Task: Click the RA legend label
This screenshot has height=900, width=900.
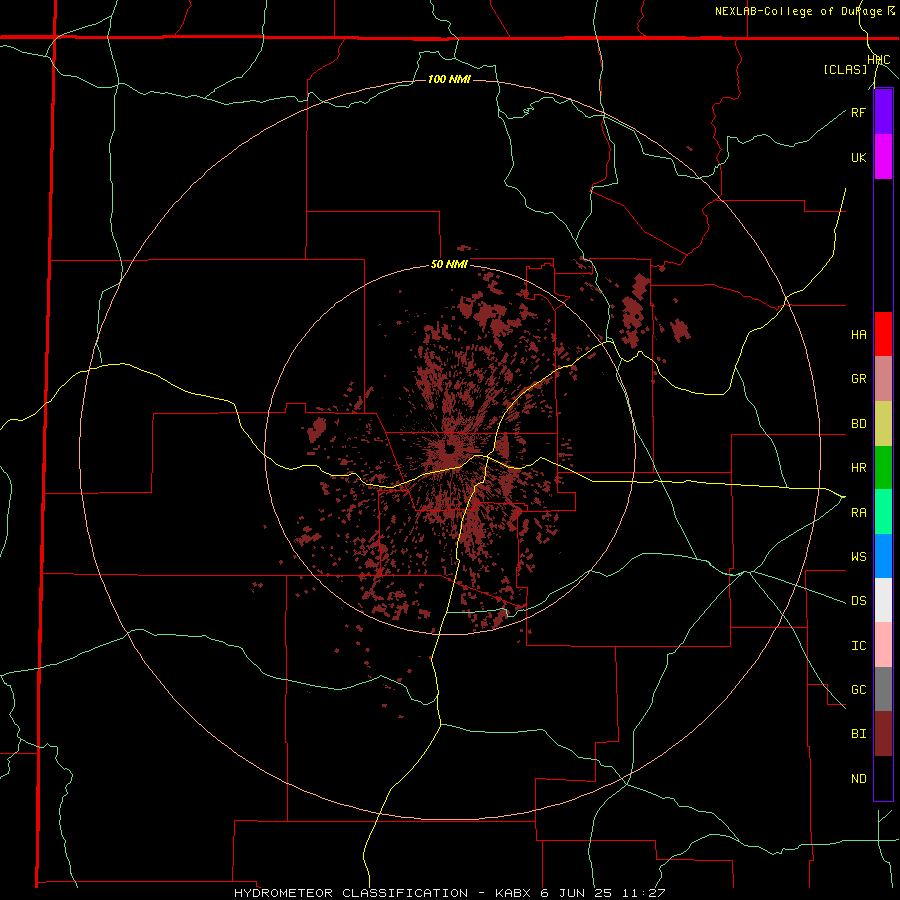Action: click(x=858, y=513)
